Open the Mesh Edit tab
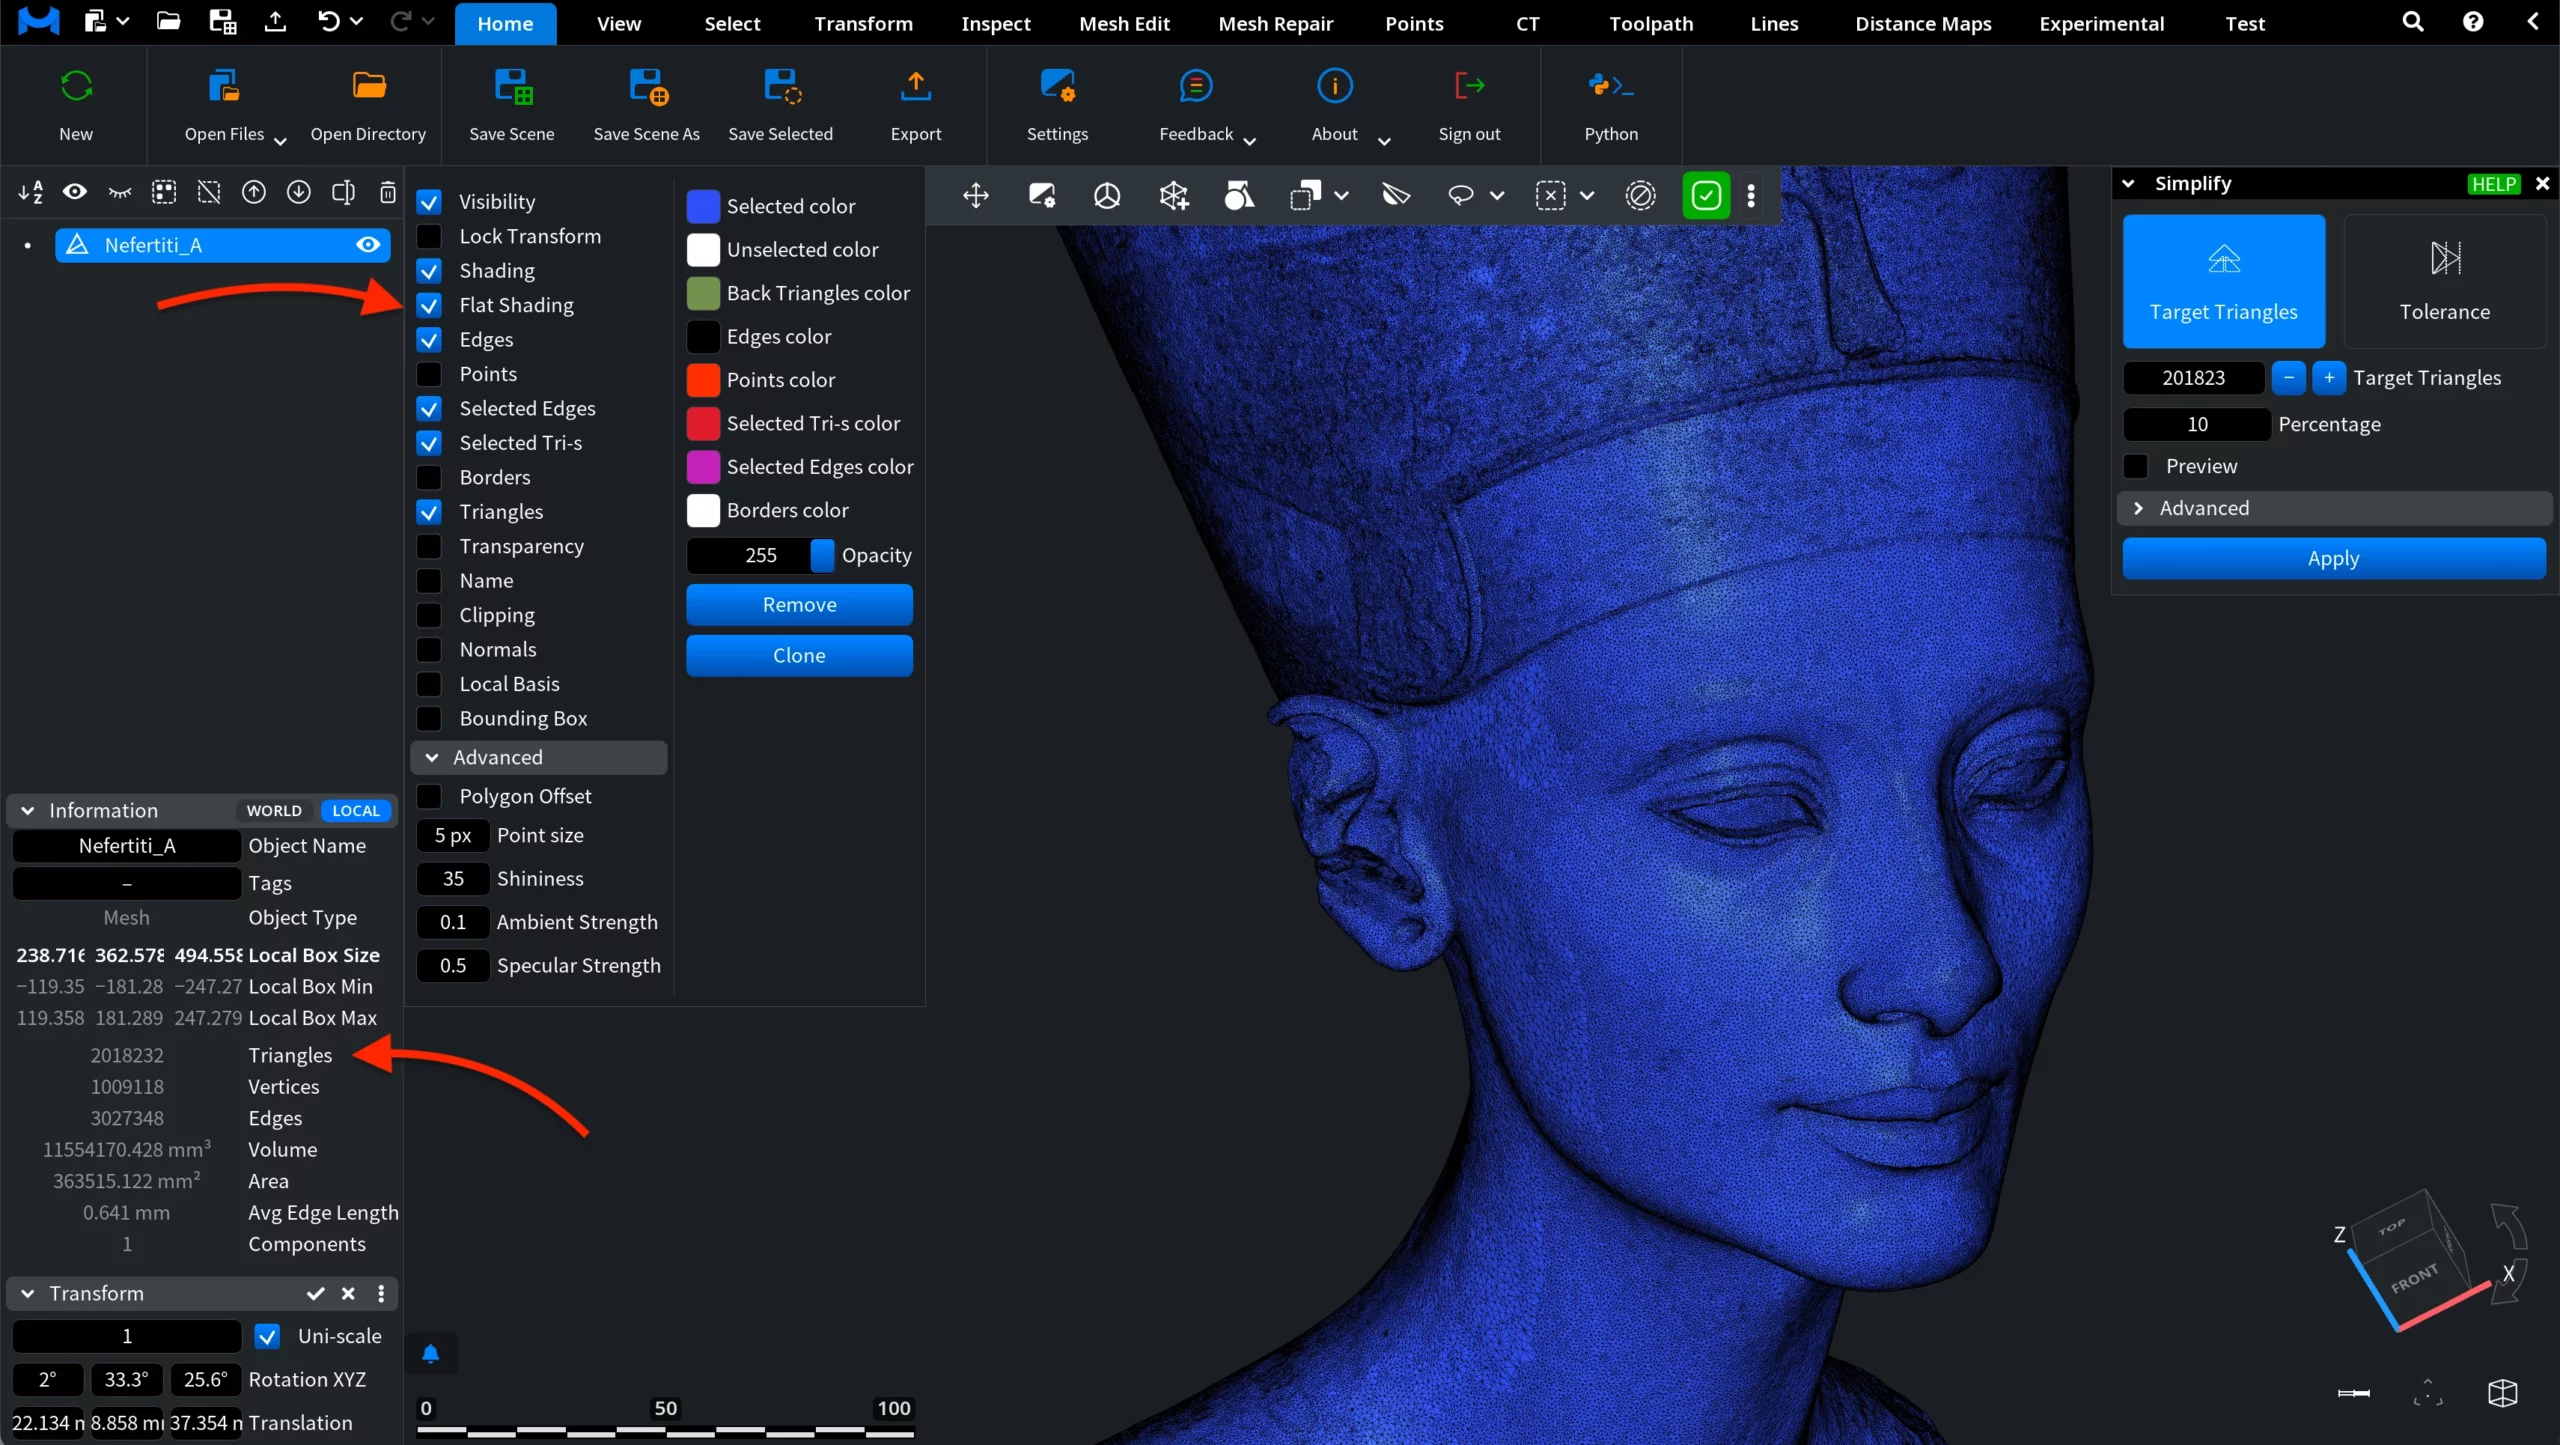Viewport: 2560px width, 1445px height. coord(1124,23)
